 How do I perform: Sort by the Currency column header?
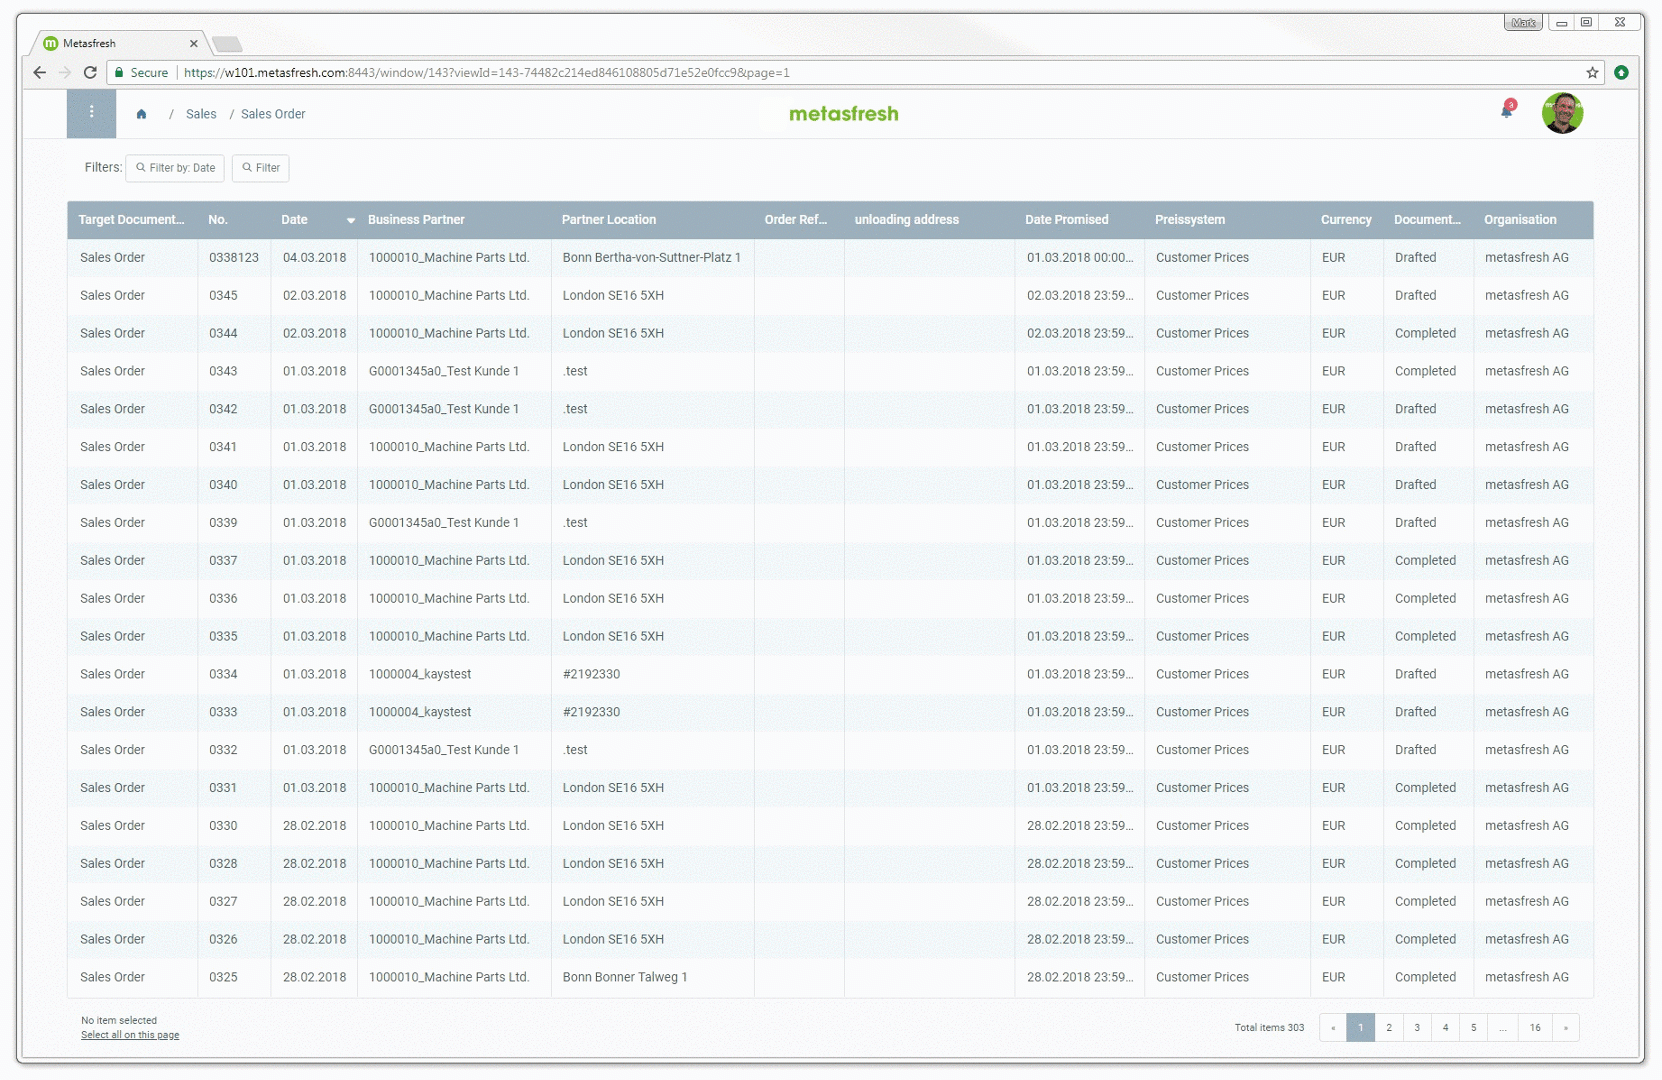tap(1347, 220)
